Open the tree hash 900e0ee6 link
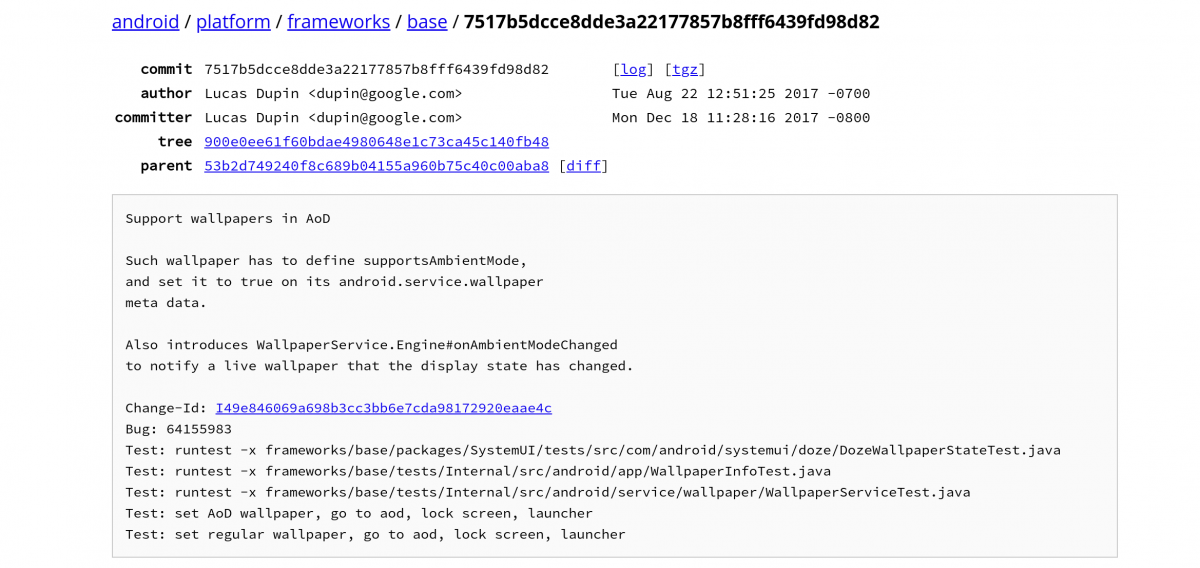The height and width of the screenshot is (568, 1200). [376, 141]
